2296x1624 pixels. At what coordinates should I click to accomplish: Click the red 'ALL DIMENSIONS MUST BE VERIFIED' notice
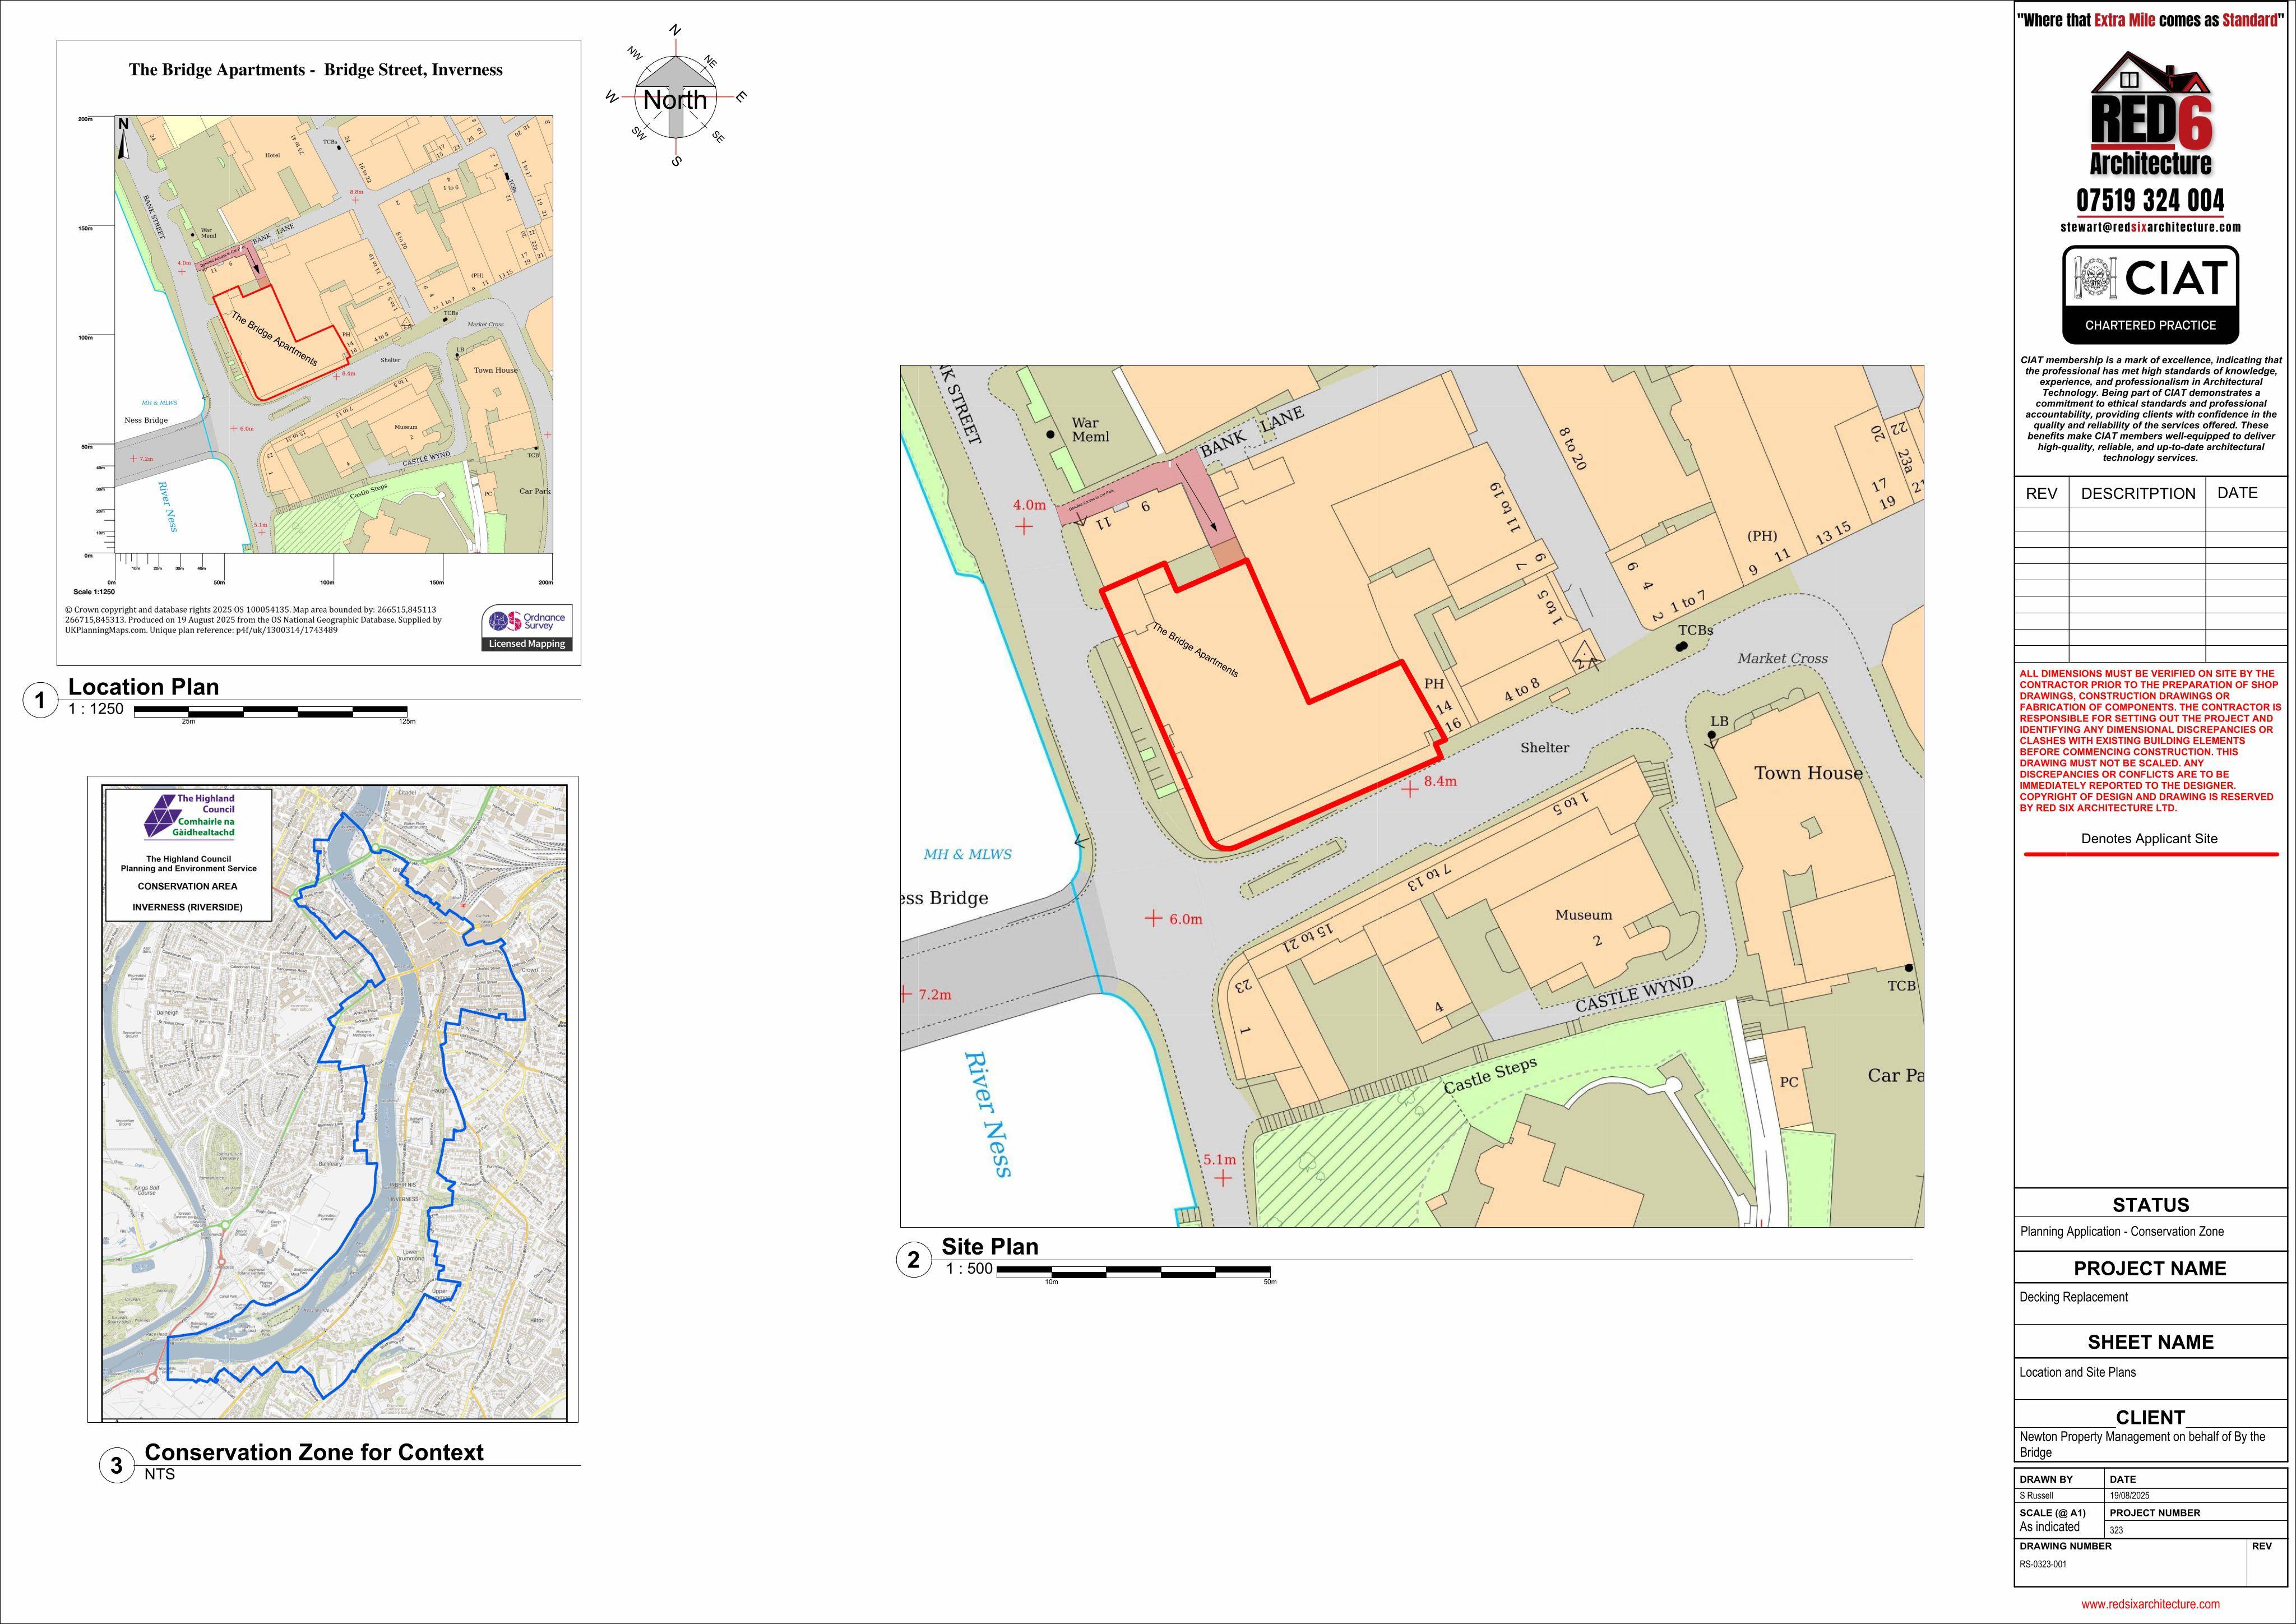tap(2151, 741)
